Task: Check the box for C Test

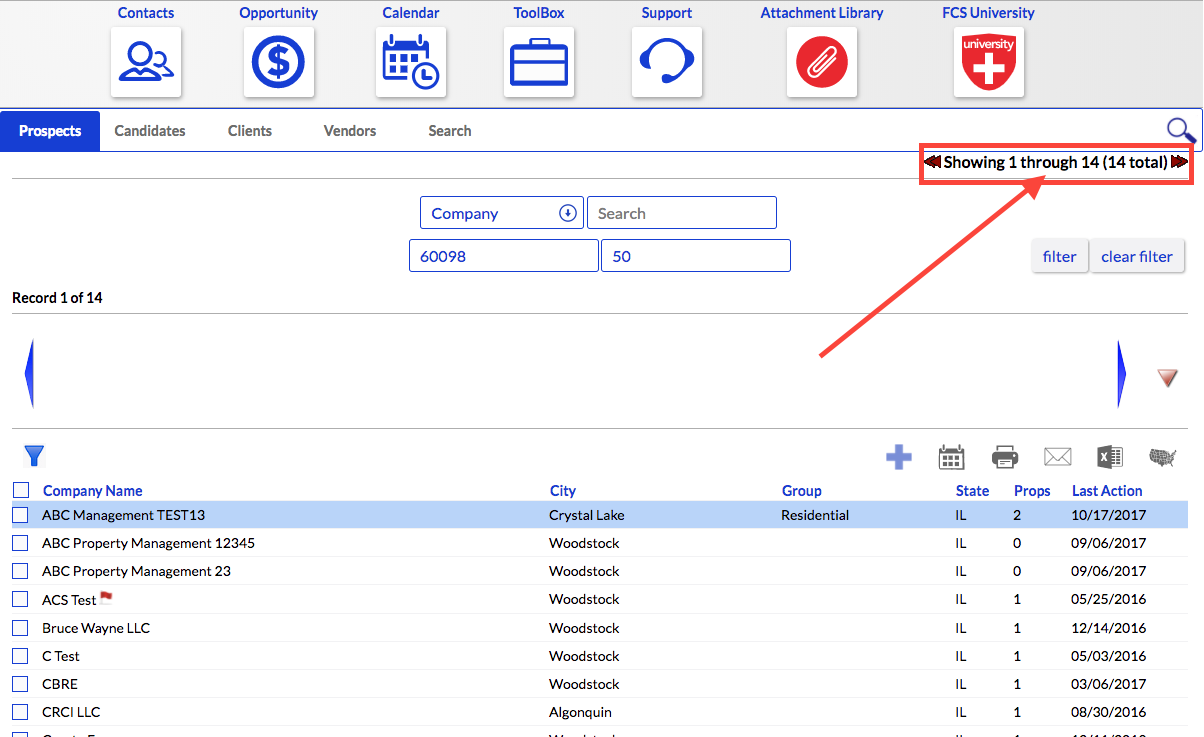Action: point(21,656)
